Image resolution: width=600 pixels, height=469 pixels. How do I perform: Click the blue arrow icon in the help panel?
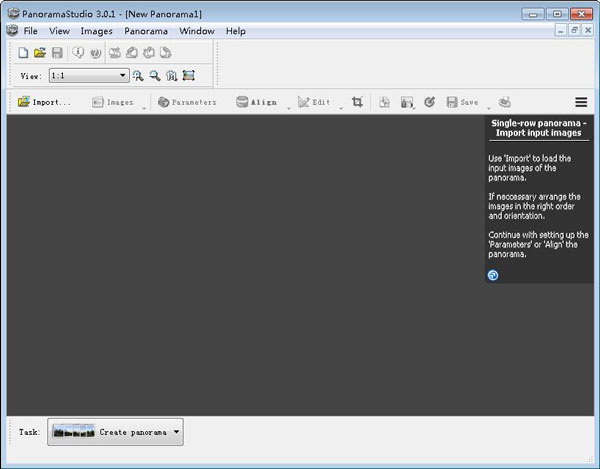click(x=493, y=275)
